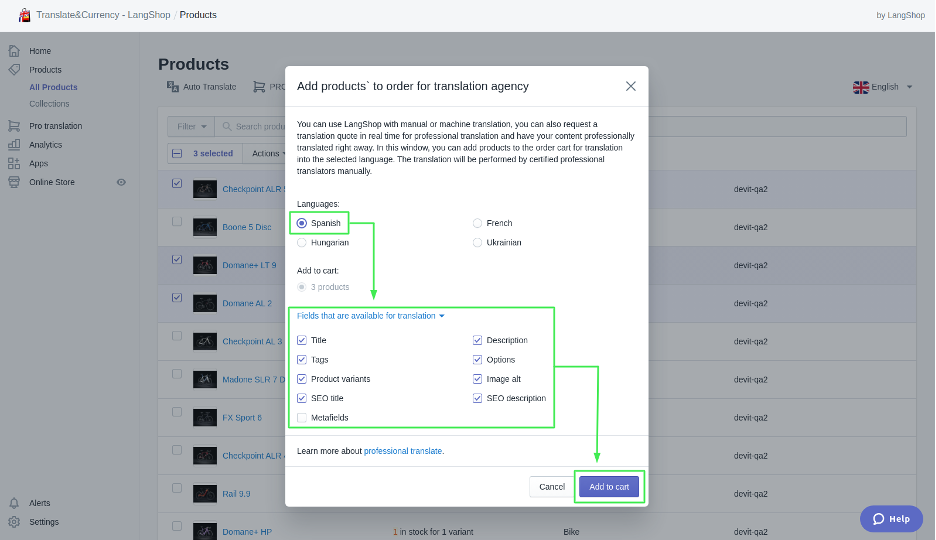Screen dimensions: 936x540
Task: Uncheck the SEO title checkbox
Action: pos(302,398)
